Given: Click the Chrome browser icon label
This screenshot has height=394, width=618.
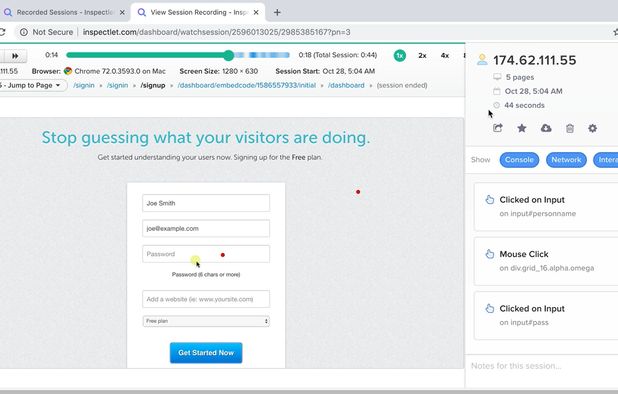Looking at the screenshot, I should coord(68,71).
